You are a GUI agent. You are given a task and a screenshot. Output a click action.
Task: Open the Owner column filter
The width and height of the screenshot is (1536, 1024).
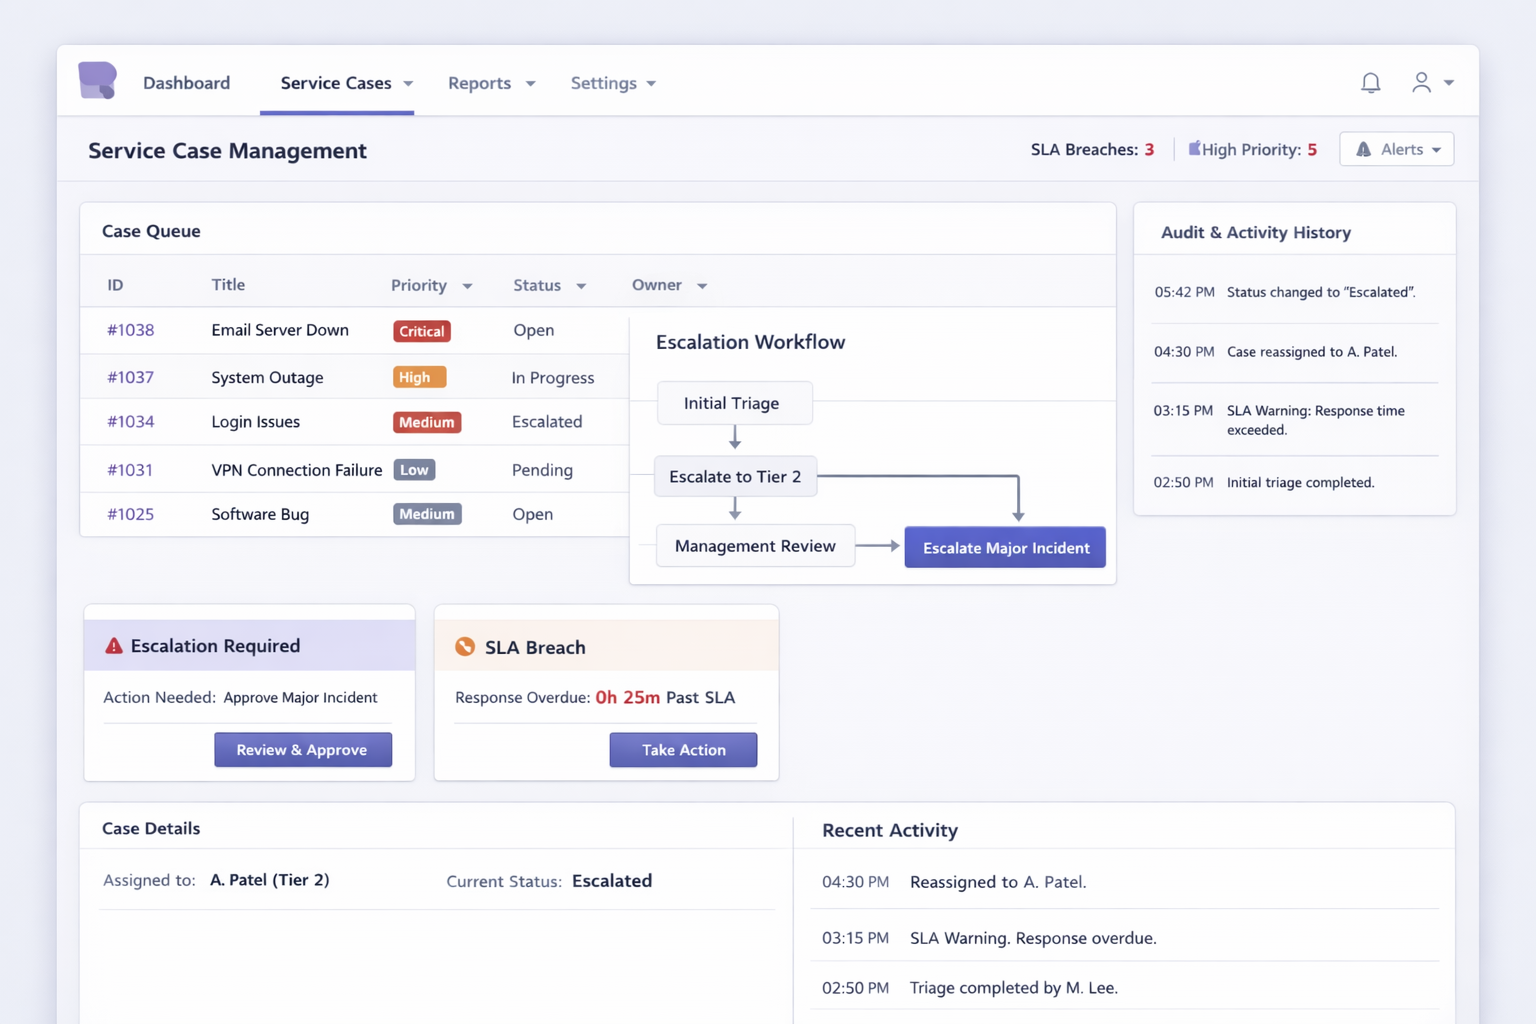click(x=702, y=286)
